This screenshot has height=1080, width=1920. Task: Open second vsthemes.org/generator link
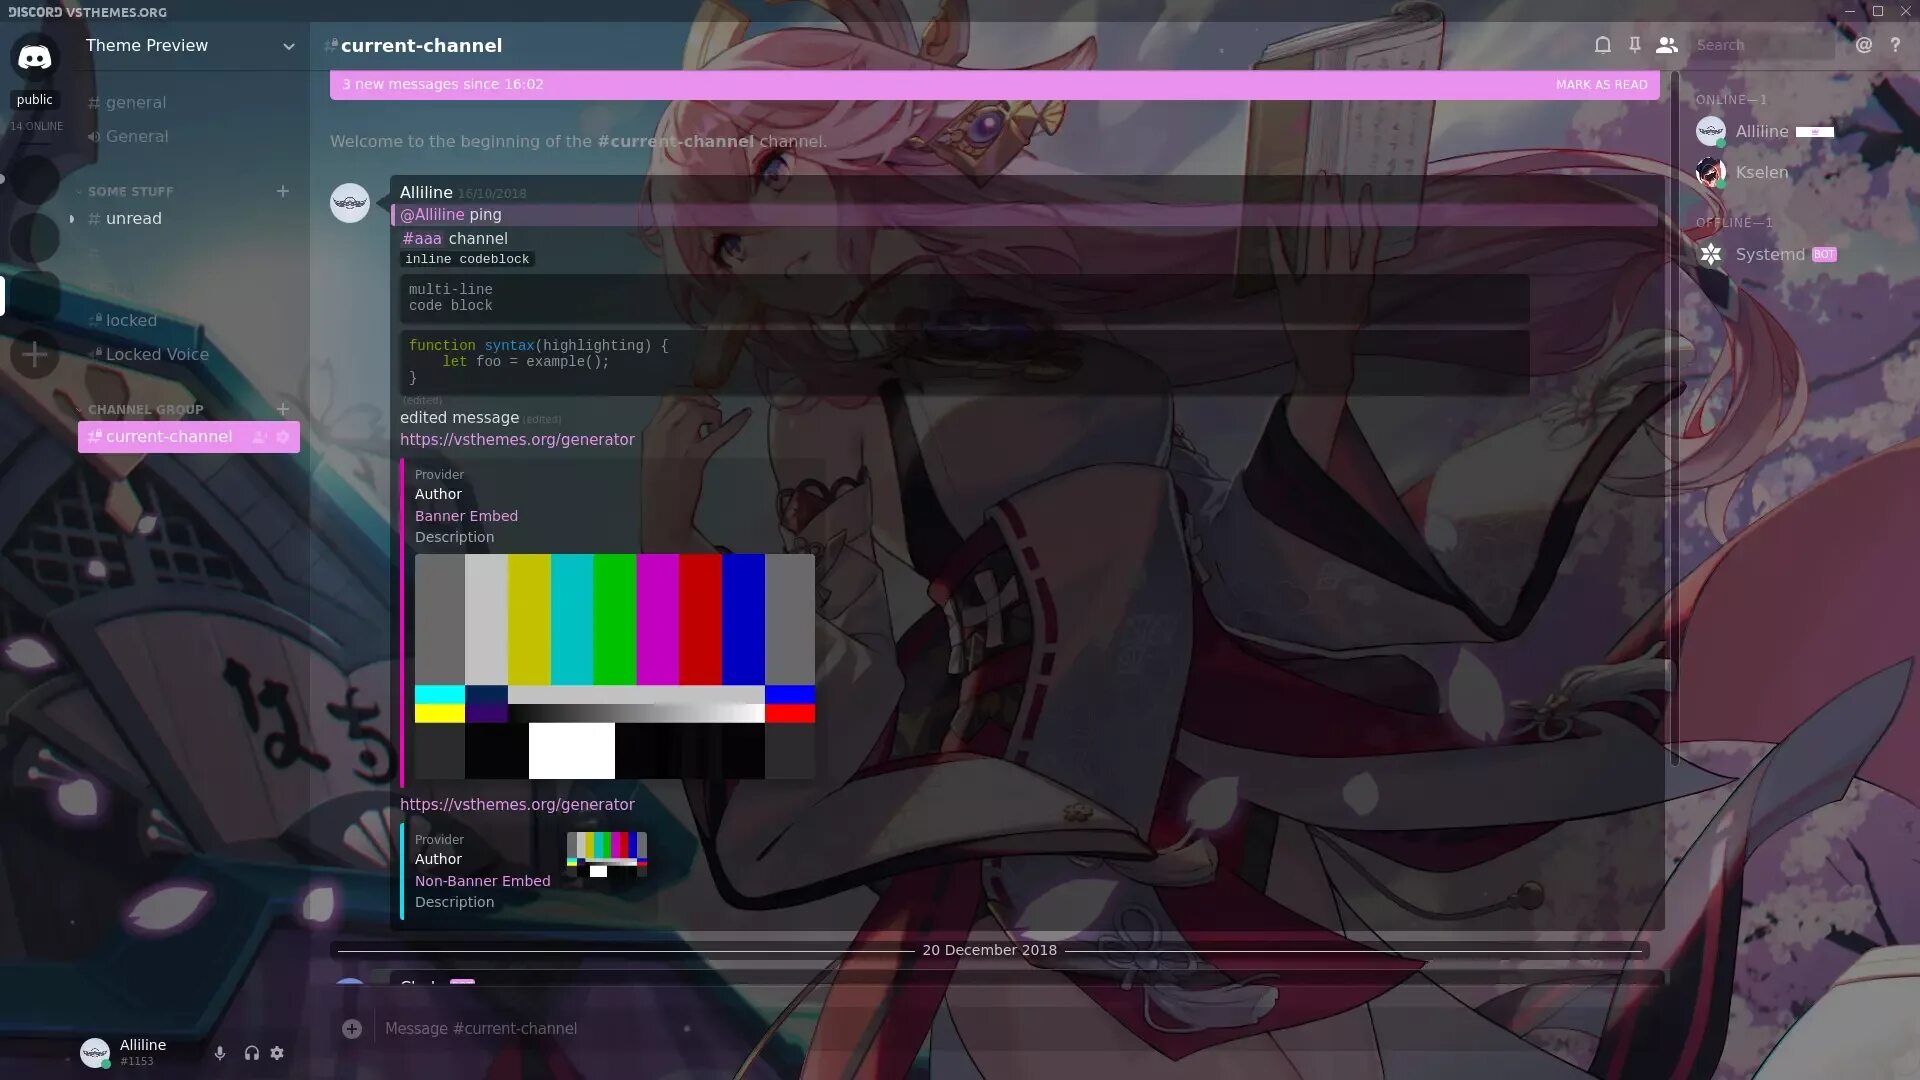coord(517,804)
